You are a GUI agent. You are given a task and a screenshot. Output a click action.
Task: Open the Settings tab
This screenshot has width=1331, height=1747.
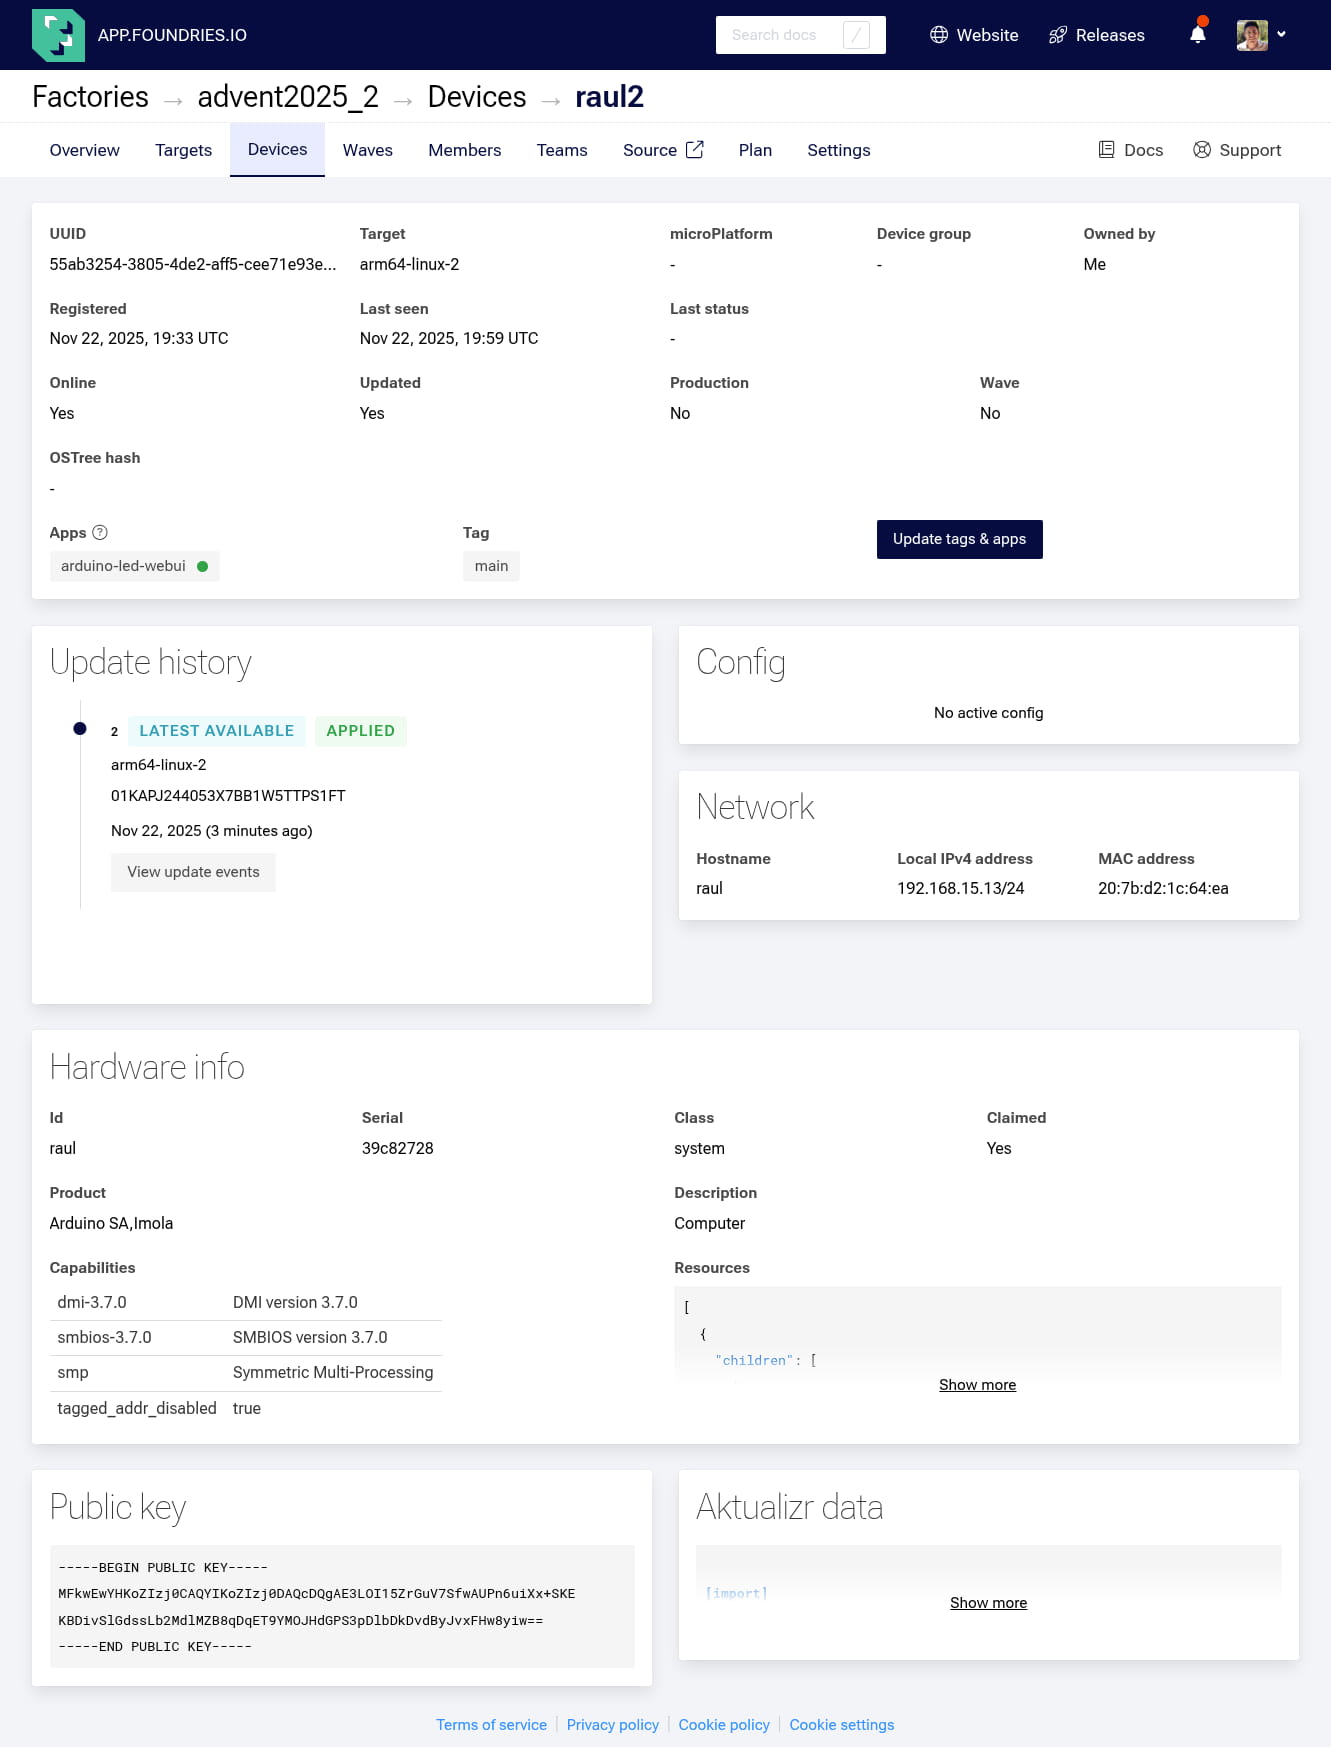pyautogui.click(x=838, y=150)
